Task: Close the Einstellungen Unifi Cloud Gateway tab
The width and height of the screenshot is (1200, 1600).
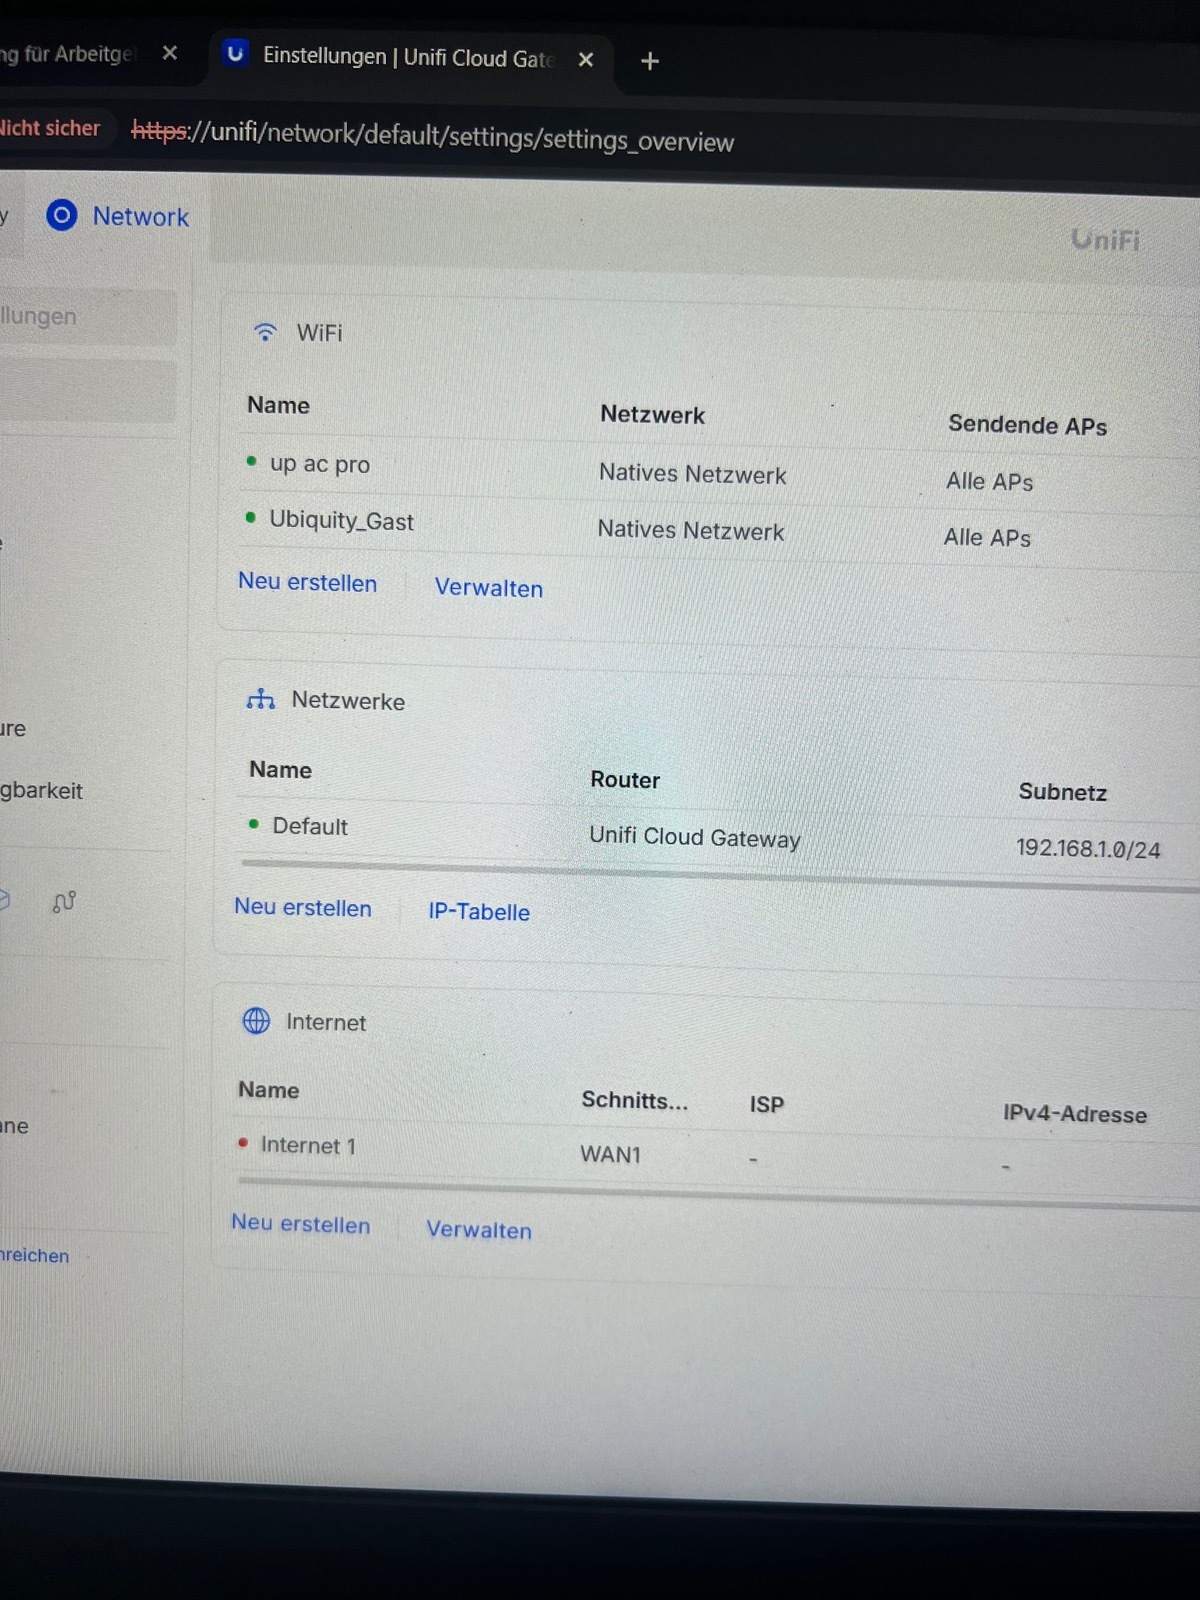Action: coord(586,60)
